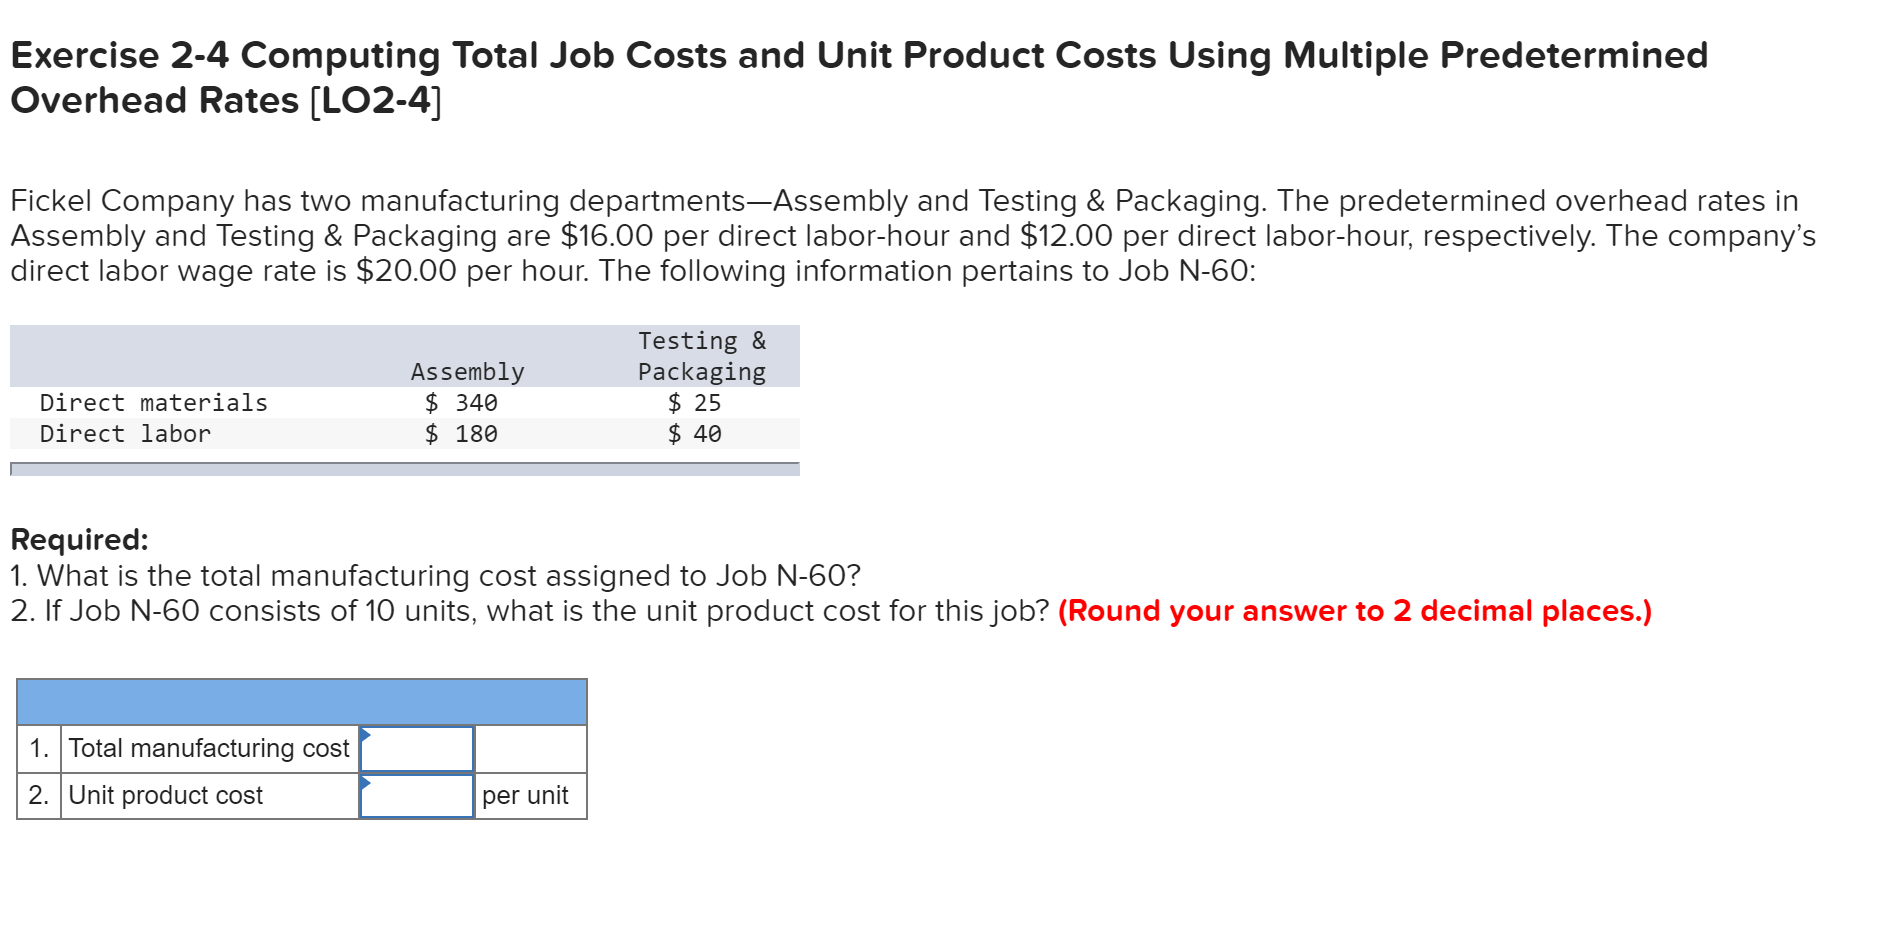Click the per unit label
The width and height of the screenshot is (1881, 932).
tap(525, 795)
